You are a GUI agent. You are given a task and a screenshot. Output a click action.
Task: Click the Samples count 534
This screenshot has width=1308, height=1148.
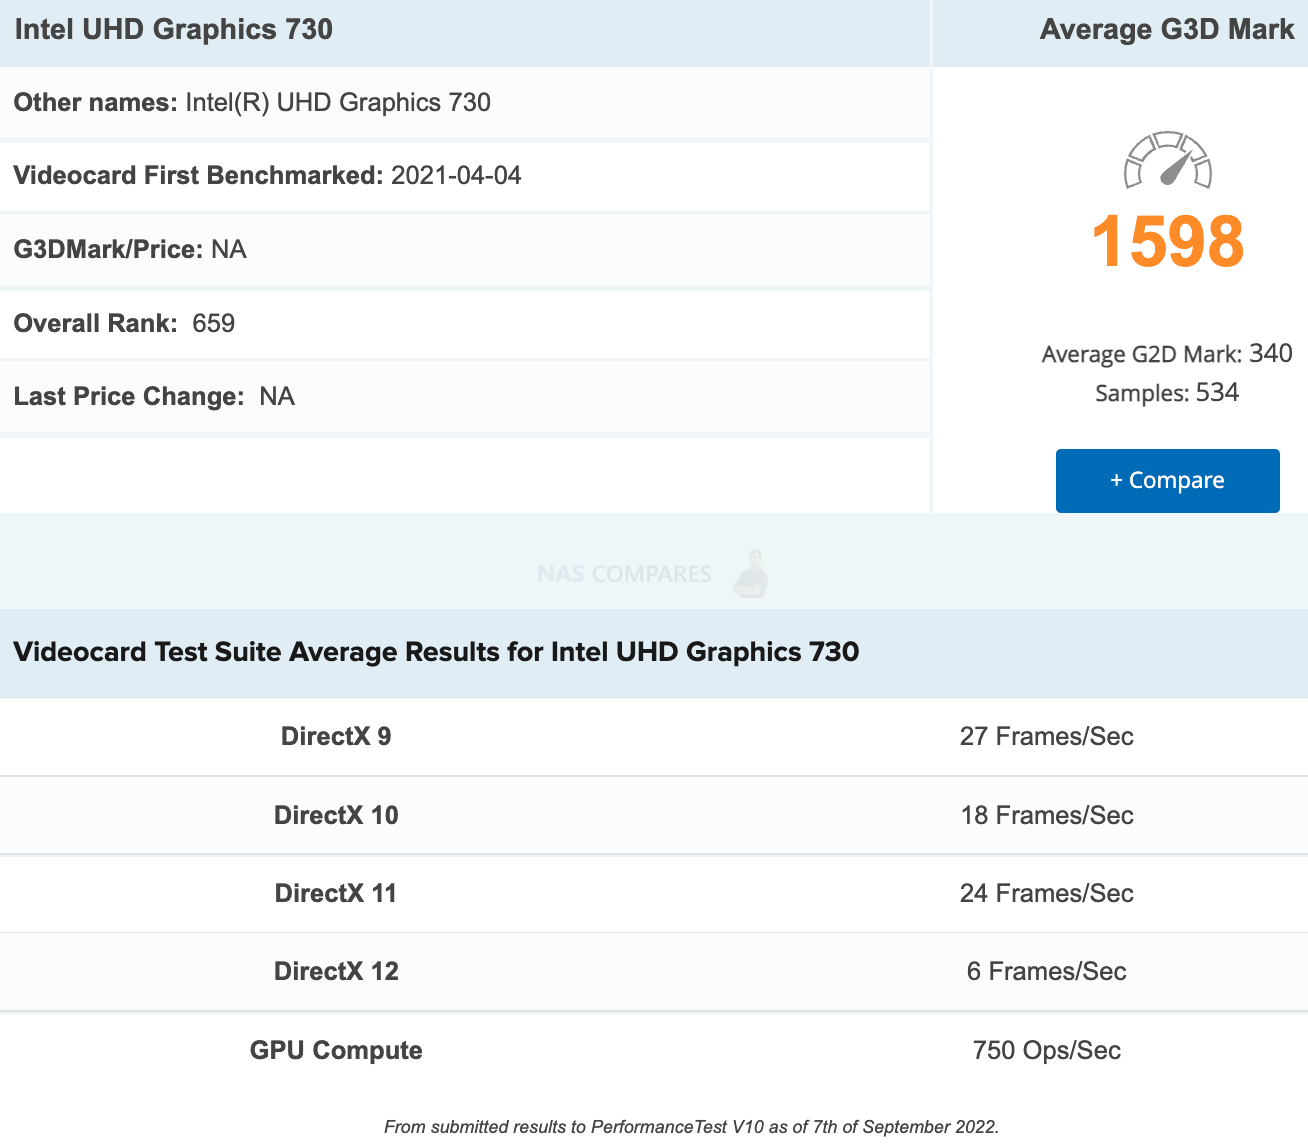(1217, 392)
